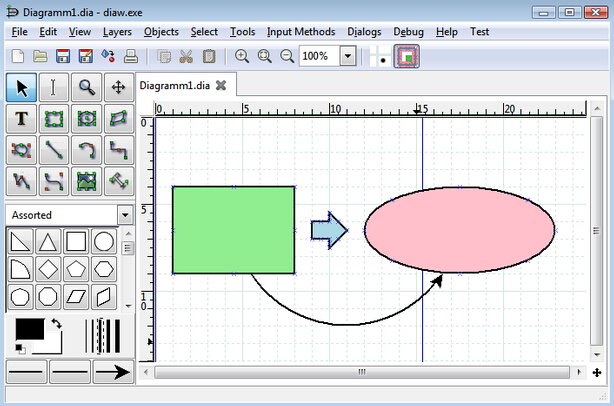Click the horizontal scrollbar thumb
614x406 pixels.
pyautogui.click(x=362, y=372)
